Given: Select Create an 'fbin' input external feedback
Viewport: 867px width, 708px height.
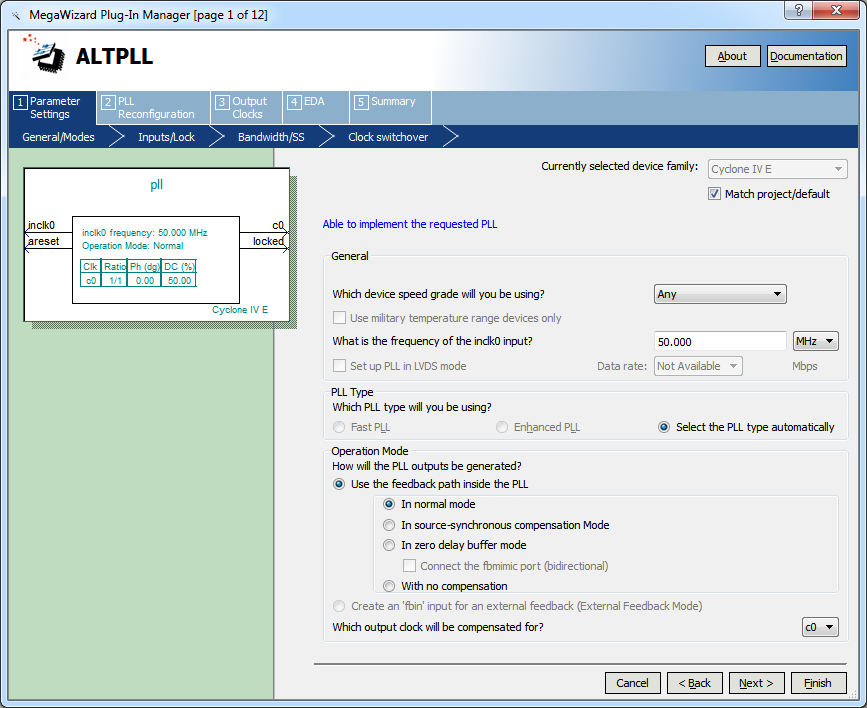Looking at the screenshot, I should click(339, 606).
